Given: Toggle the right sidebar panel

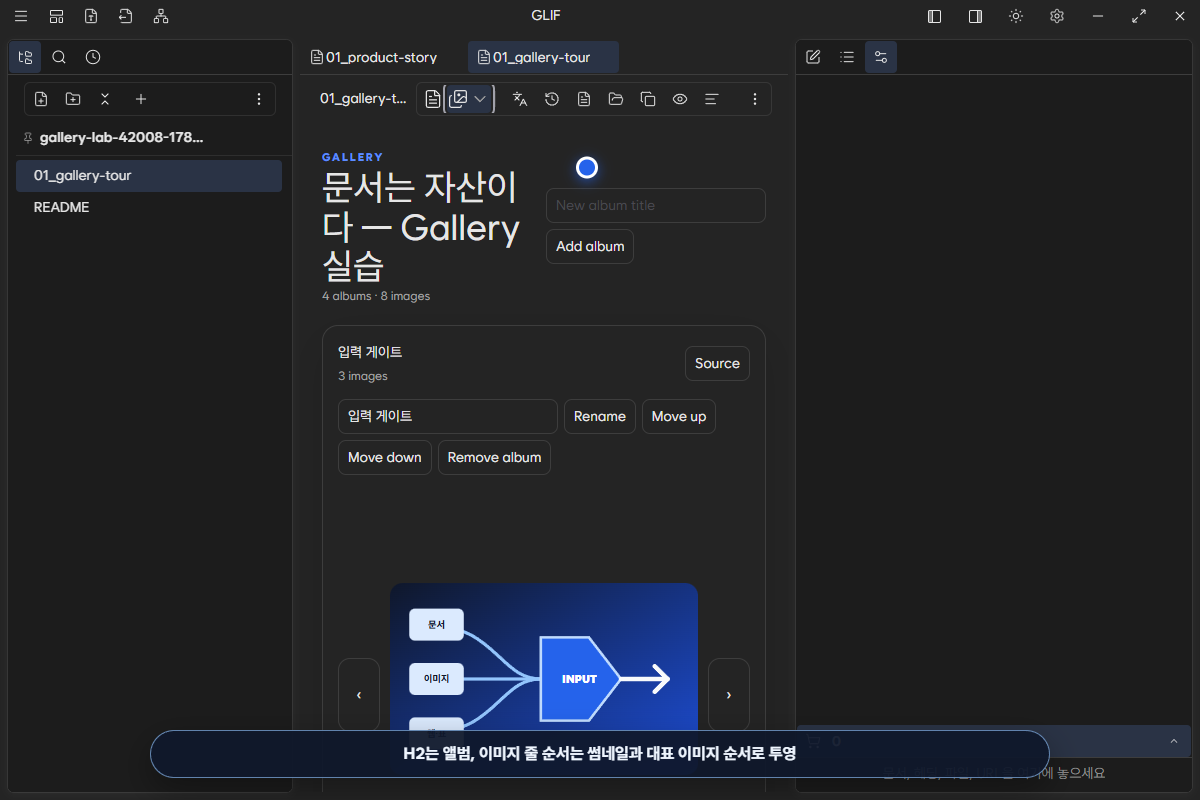Looking at the screenshot, I should click(975, 16).
